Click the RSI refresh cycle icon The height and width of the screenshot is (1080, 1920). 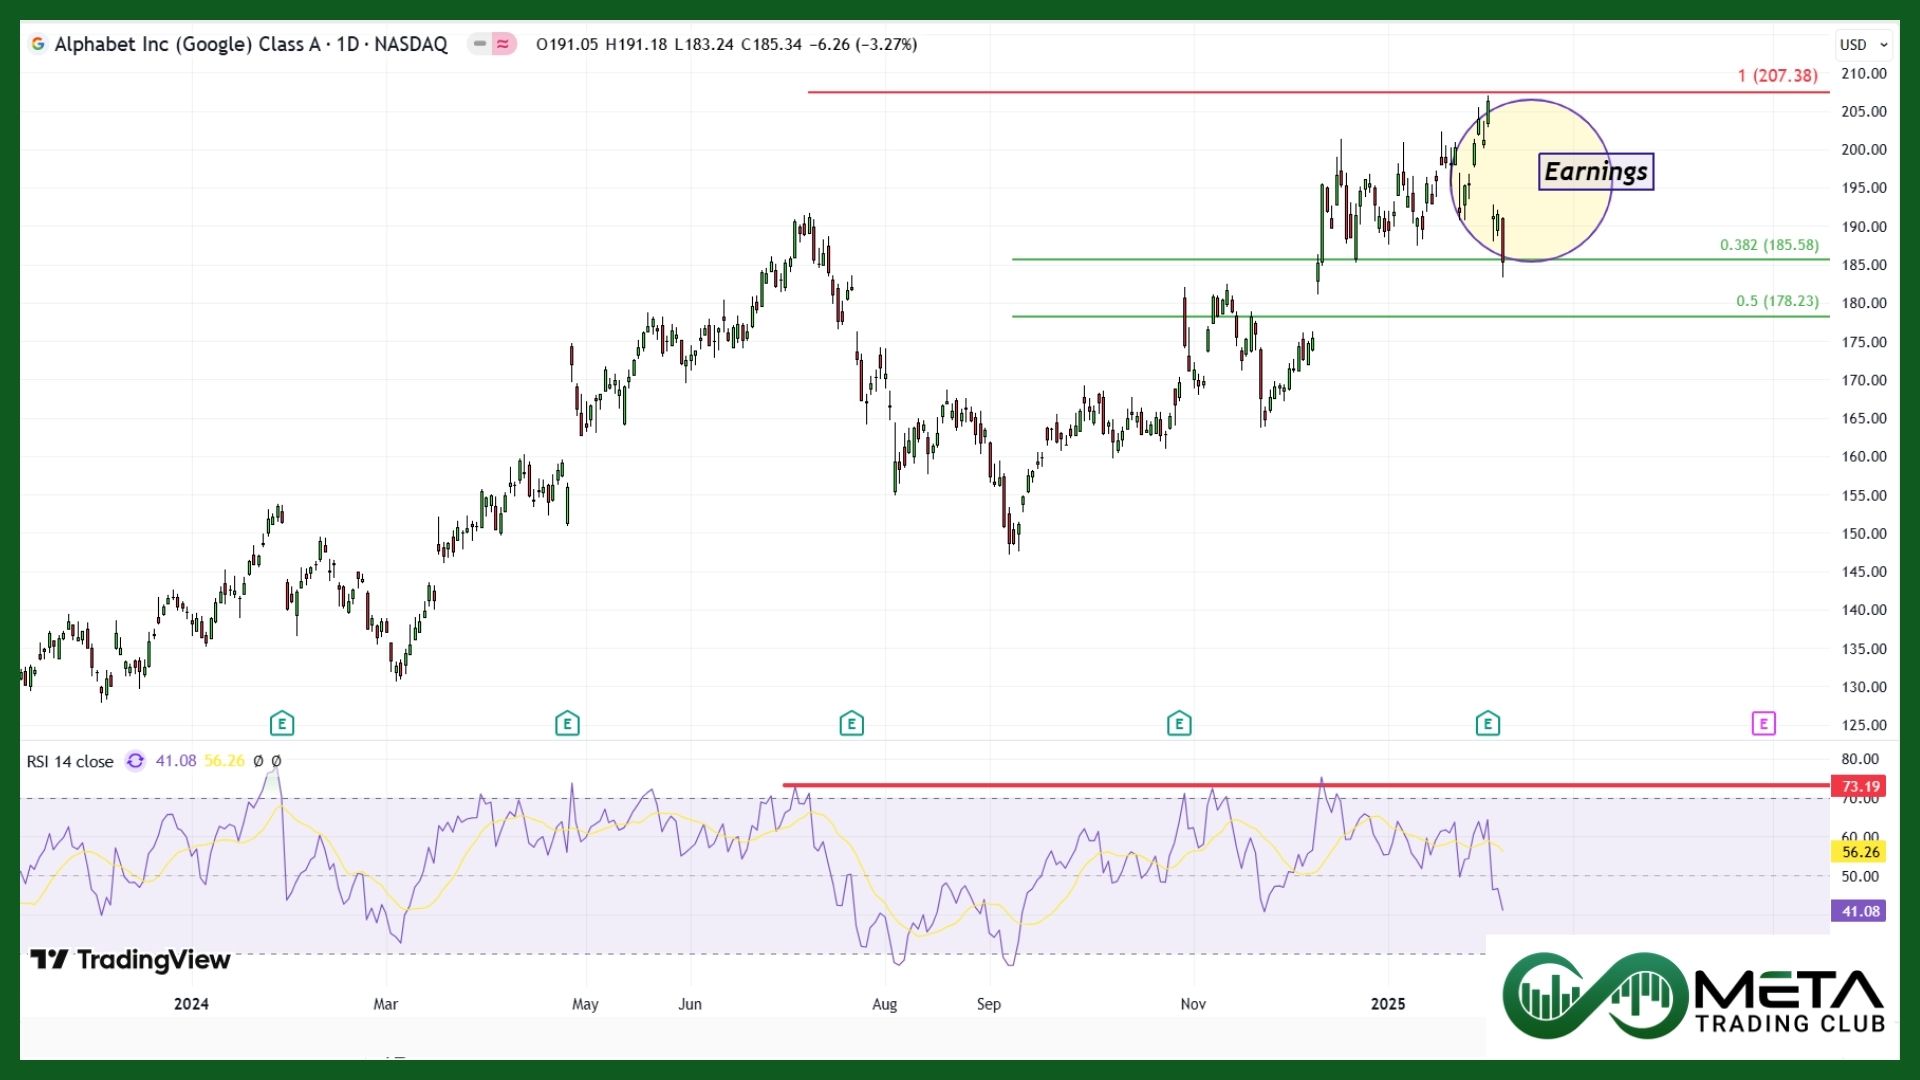pos(135,761)
